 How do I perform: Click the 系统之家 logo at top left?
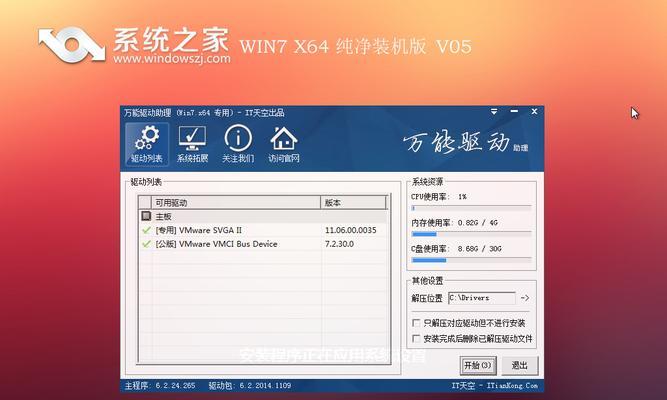click(x=71, y=44)
